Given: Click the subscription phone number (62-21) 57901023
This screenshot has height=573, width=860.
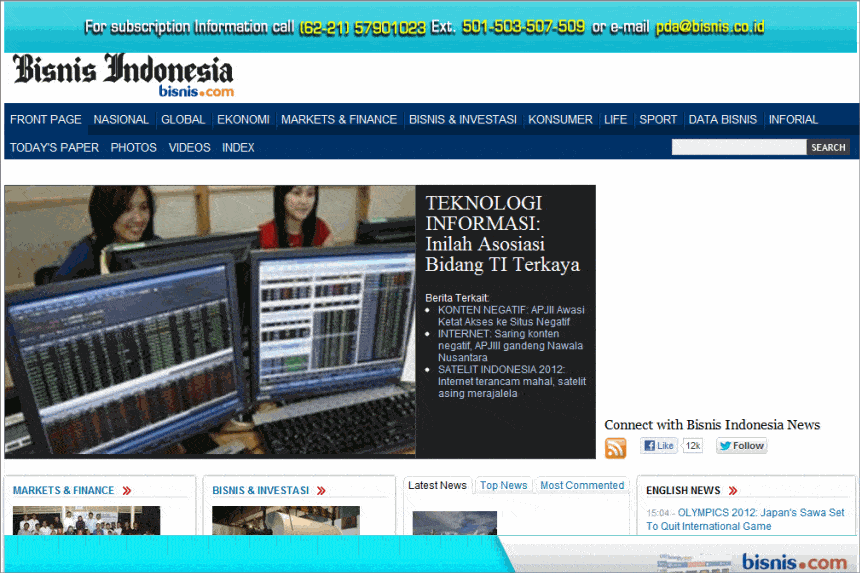Looking at the screenshot, I should (x=362, y=27).
